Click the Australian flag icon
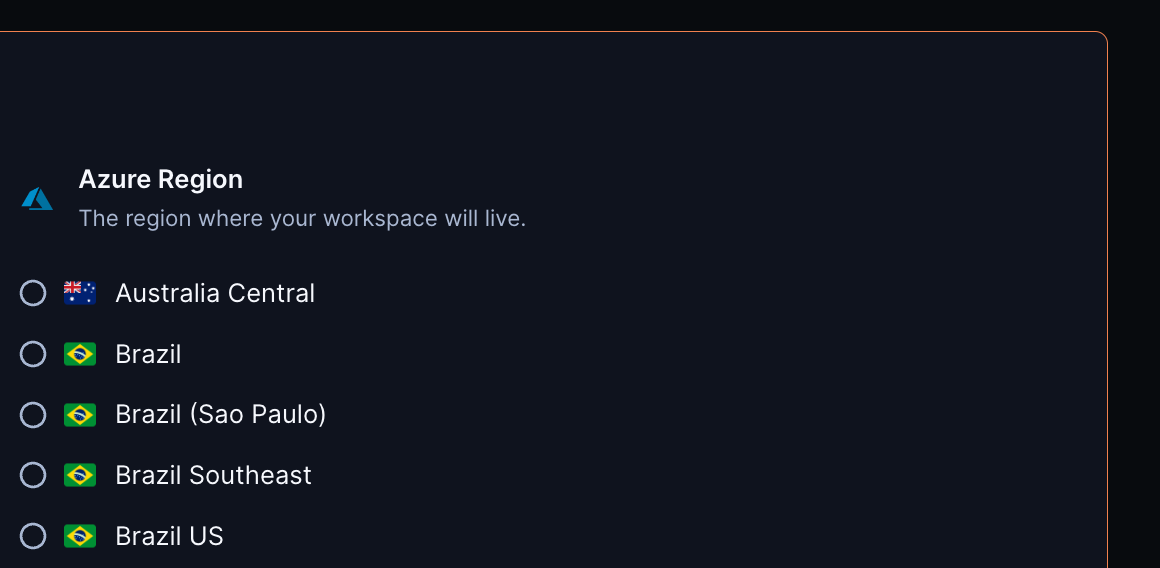Viewport: 1160px width, 568px height. 80,293
